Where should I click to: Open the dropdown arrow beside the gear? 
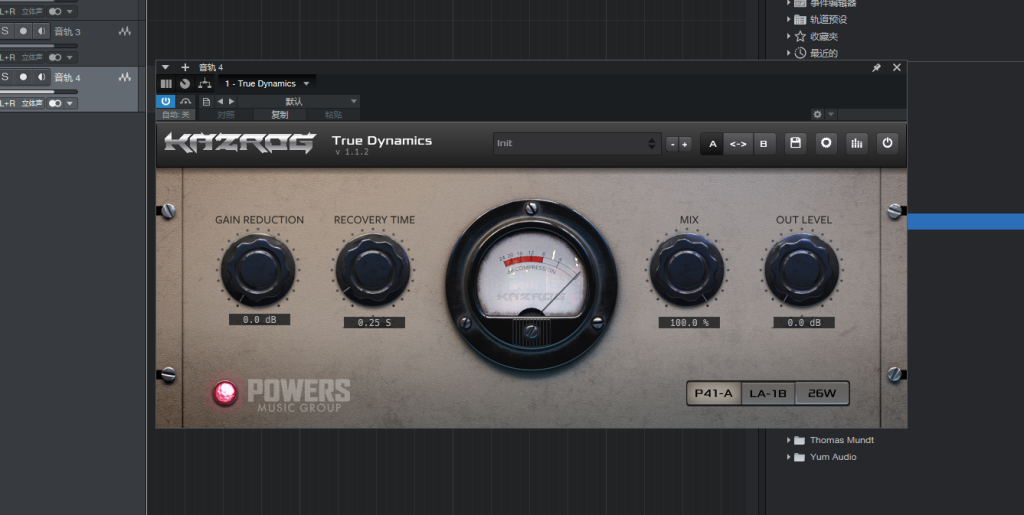(831, 114)
